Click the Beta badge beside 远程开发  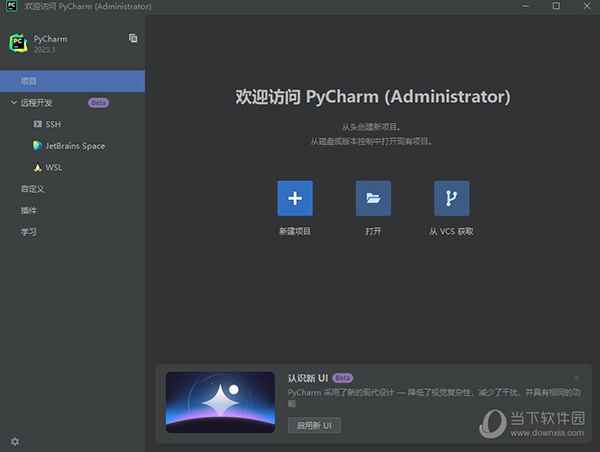coord(98,103)
